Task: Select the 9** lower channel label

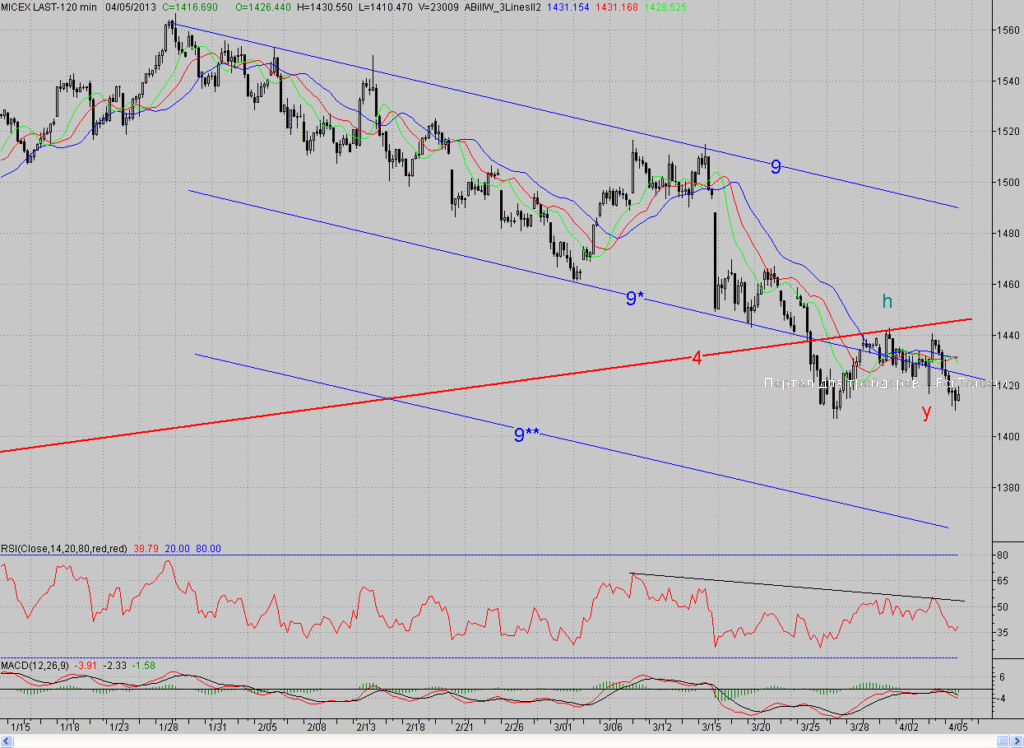Action: [526, 434]
